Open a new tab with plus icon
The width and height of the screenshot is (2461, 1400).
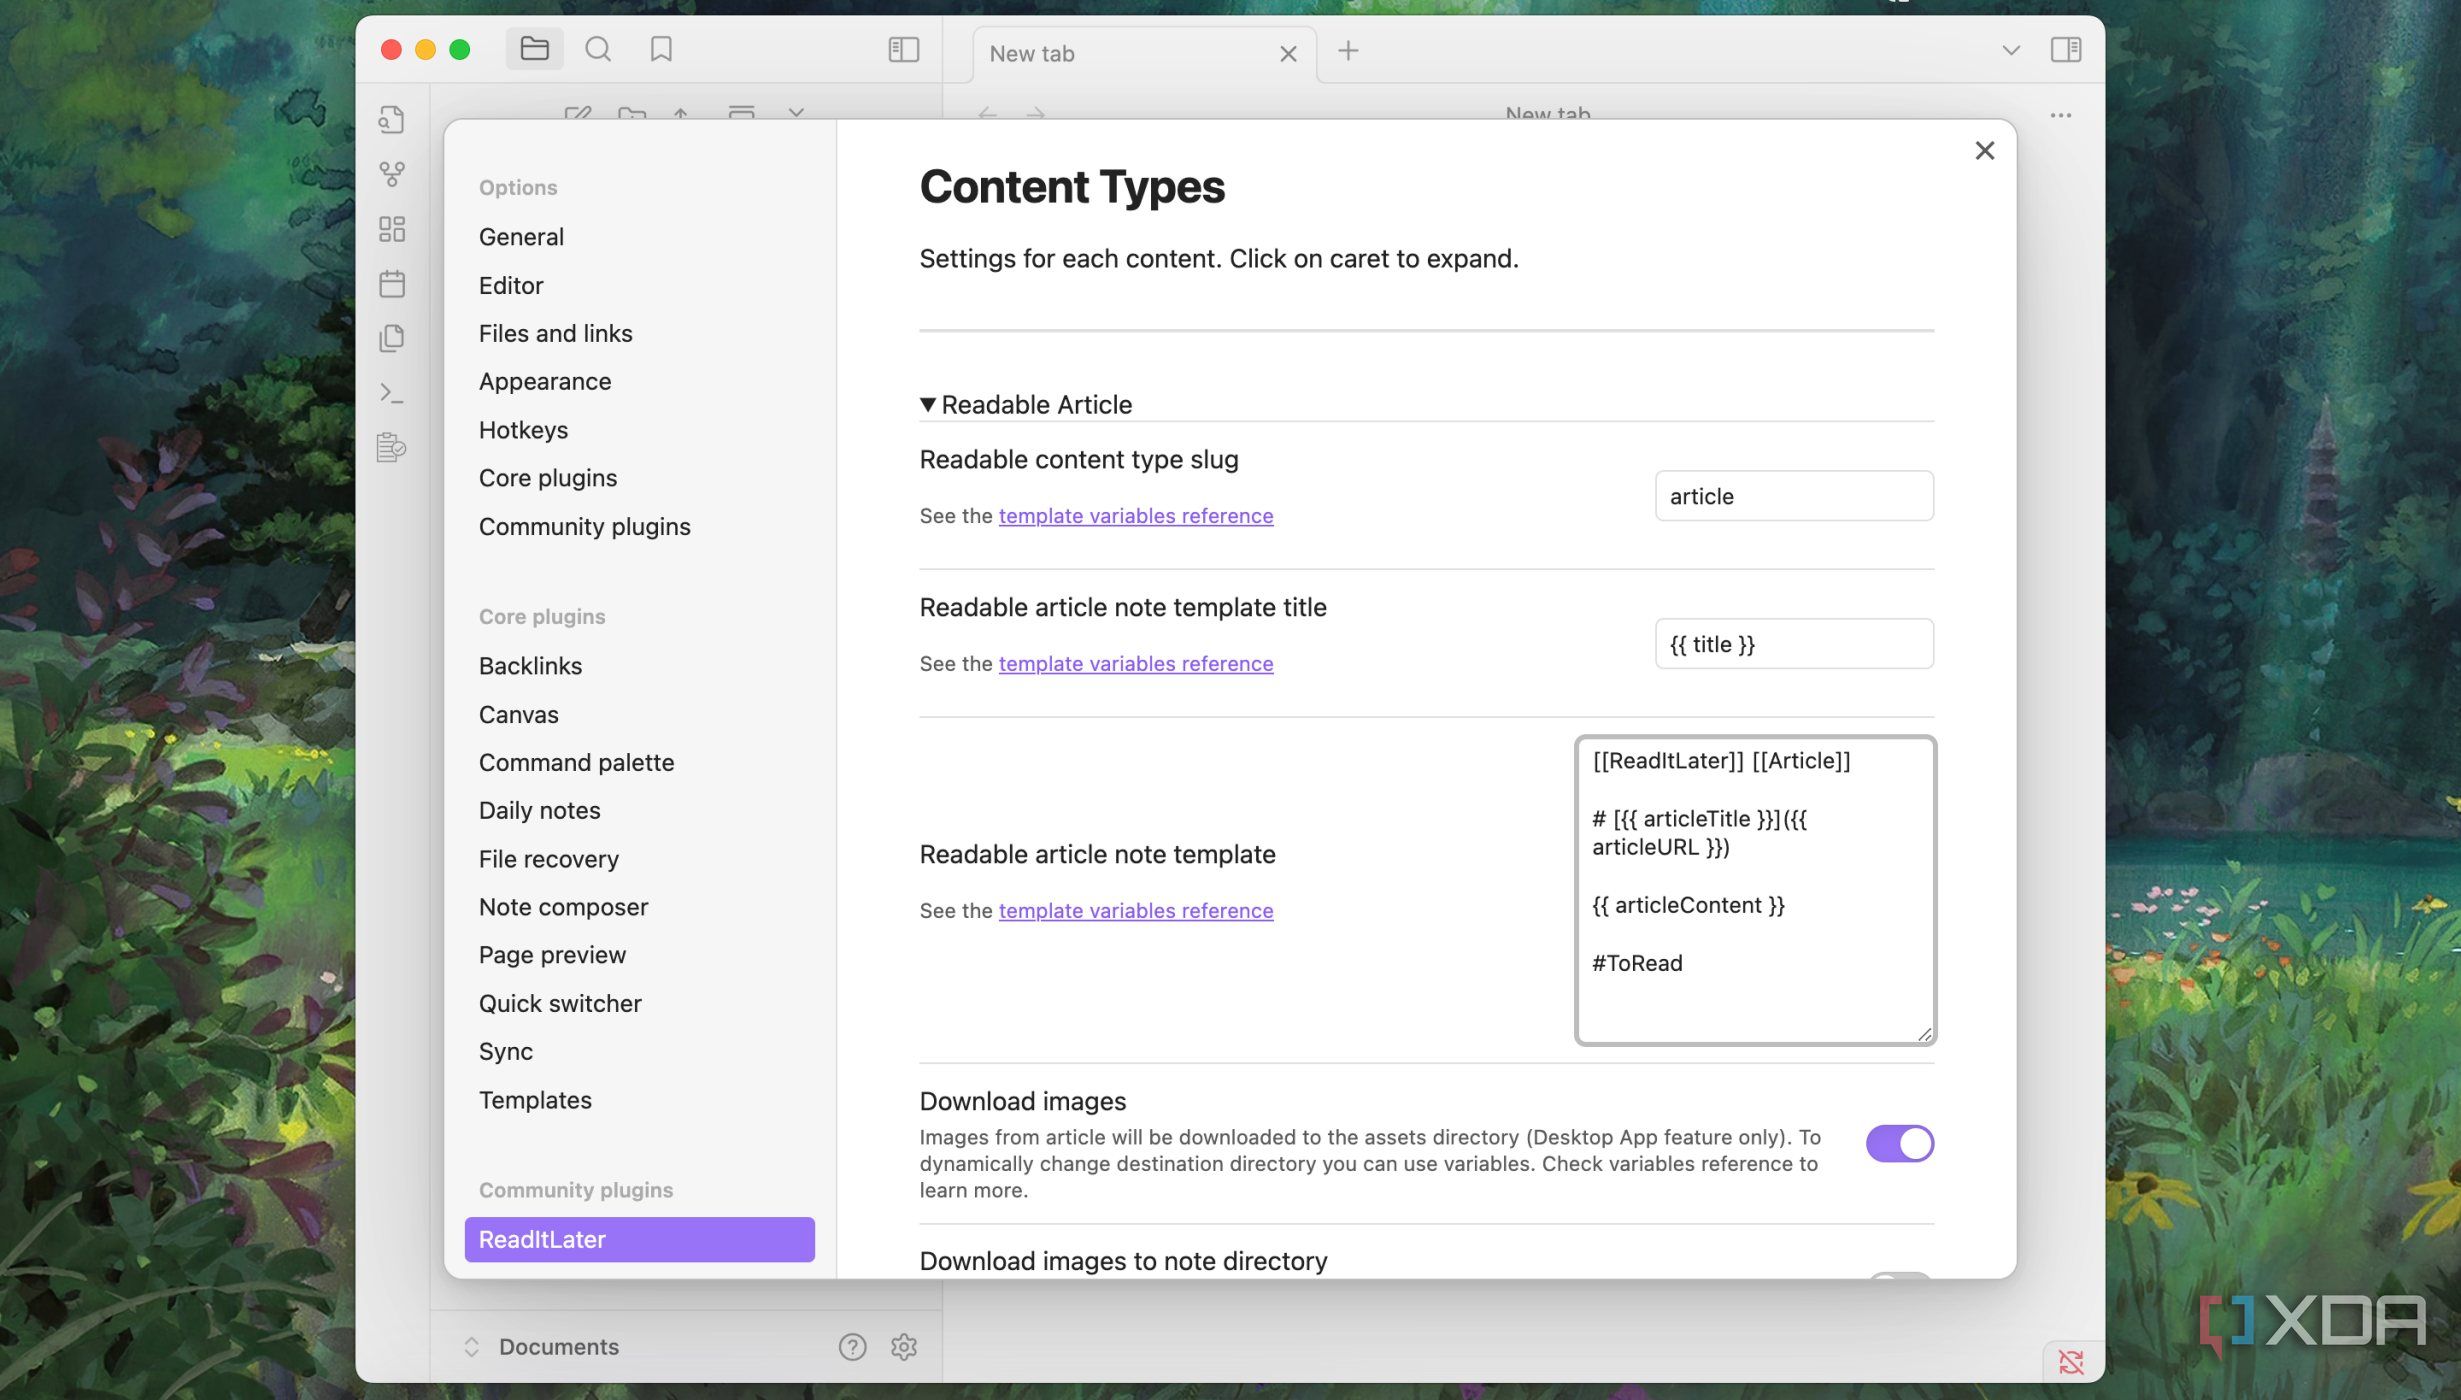(x=1348, y=51)
